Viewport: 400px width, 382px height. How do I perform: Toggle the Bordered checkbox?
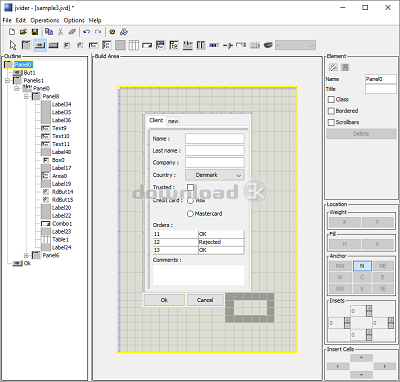click(x=331, y=111)
